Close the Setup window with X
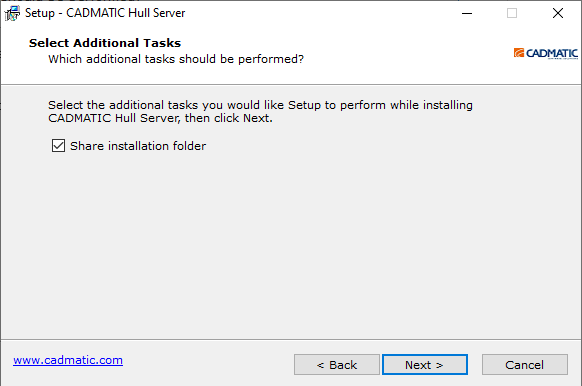This screenshot has width=582, height=386. tap(558, 13)
